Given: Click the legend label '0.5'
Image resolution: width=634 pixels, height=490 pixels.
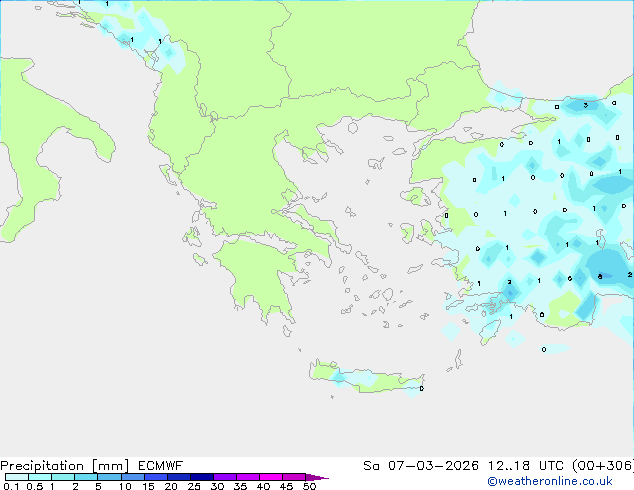Looking at the screenshot, I should 35,486.
